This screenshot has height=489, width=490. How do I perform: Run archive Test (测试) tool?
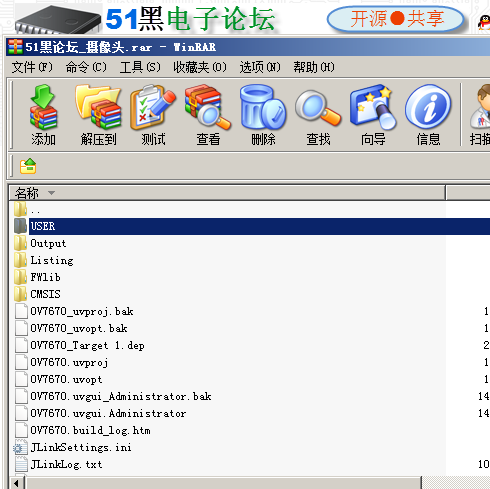click(x=153, y=114)
